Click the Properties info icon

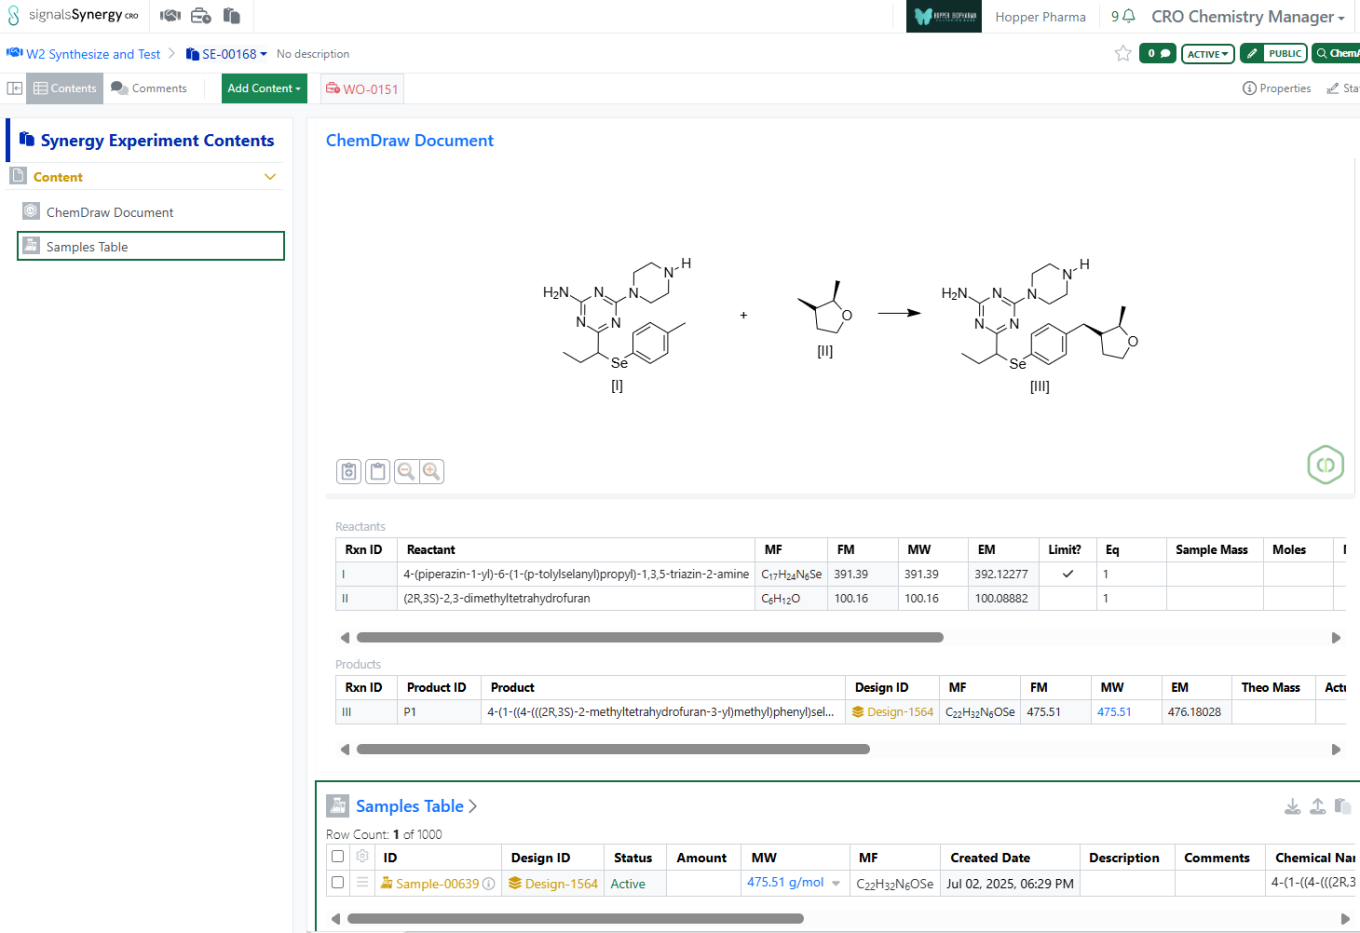[1249, 88]
